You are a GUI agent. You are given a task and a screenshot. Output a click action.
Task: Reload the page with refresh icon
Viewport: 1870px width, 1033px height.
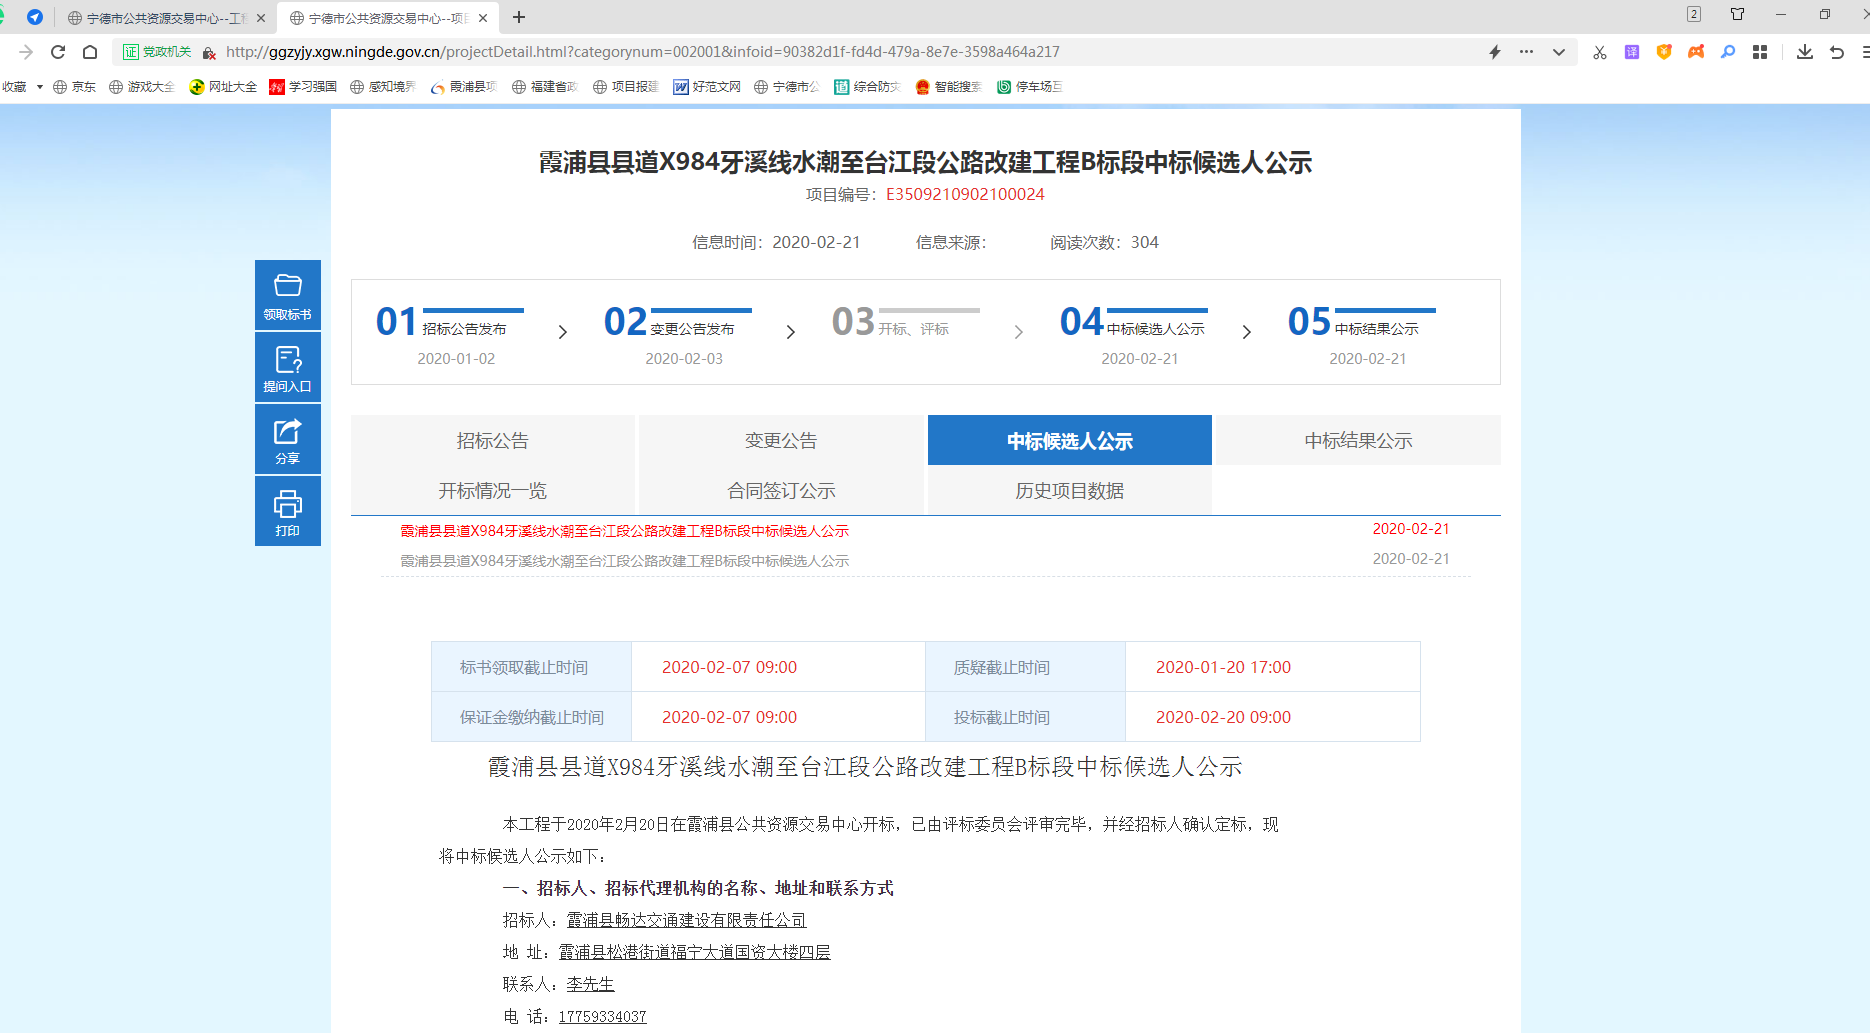coord(58,52)
